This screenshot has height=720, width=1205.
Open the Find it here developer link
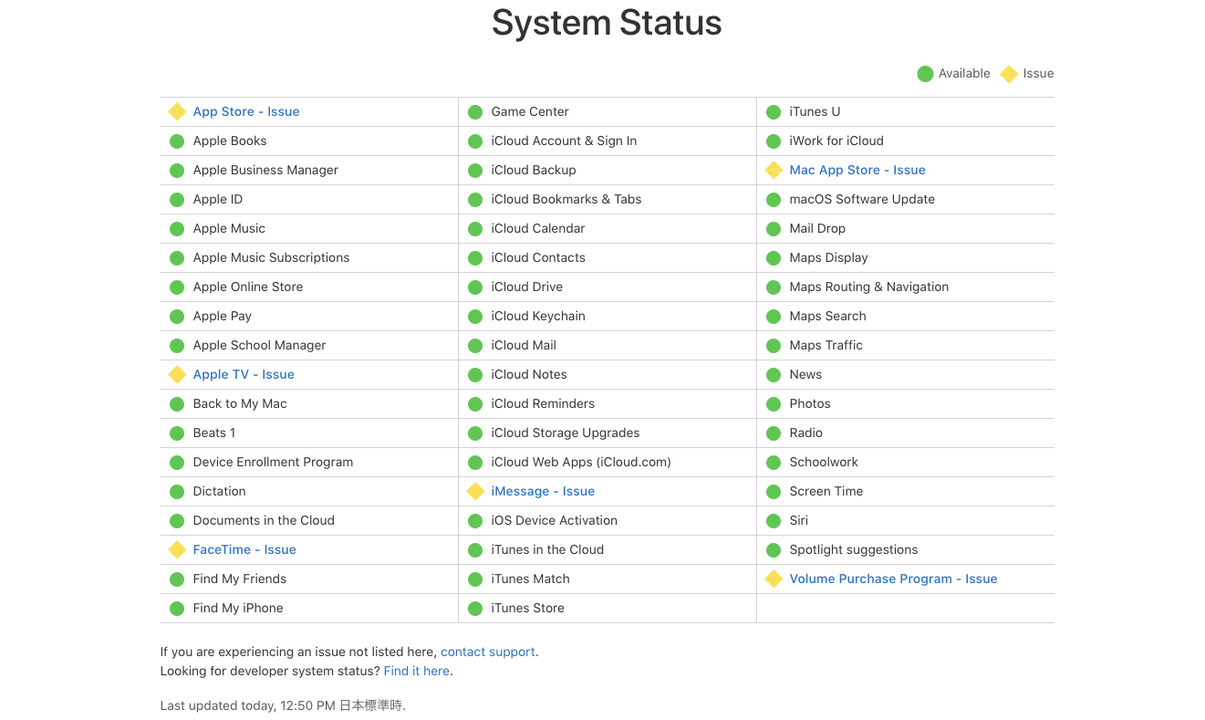(416, 671)
